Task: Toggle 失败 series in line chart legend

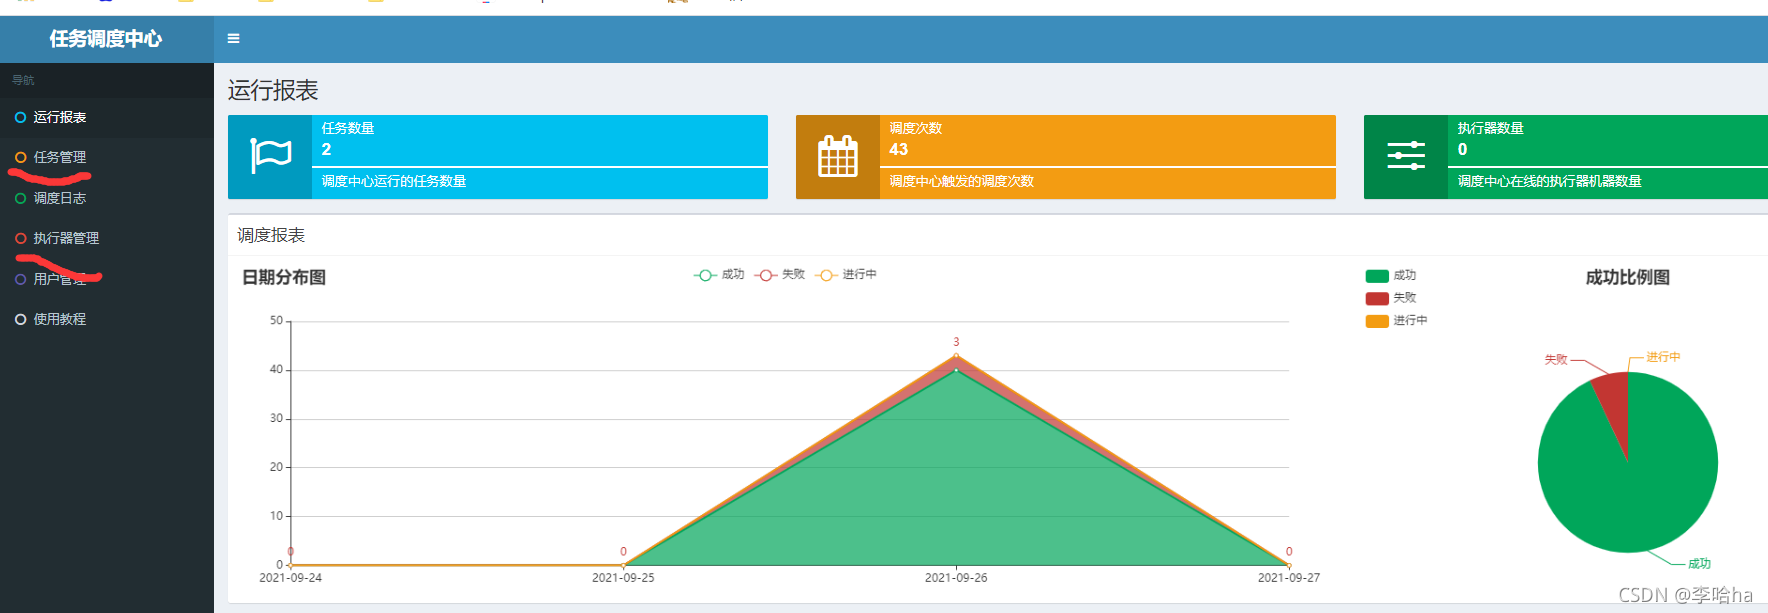Action: click(780, 275)
